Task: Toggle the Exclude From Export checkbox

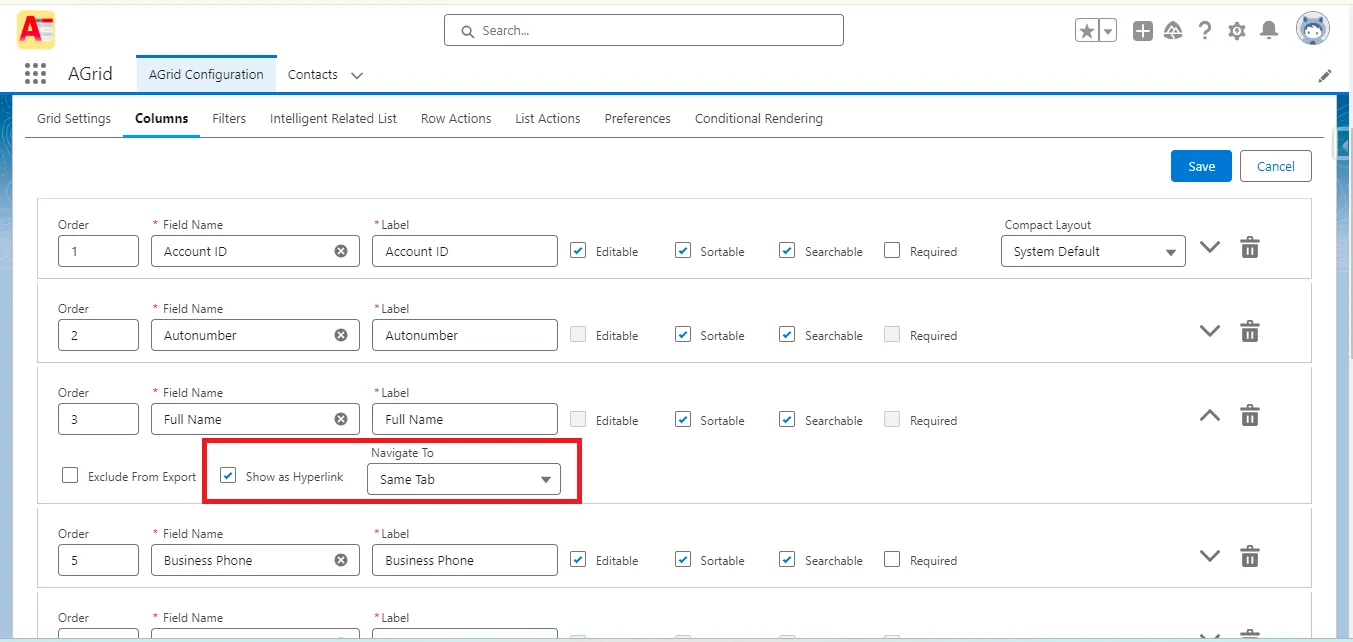Action: [70, 475]
